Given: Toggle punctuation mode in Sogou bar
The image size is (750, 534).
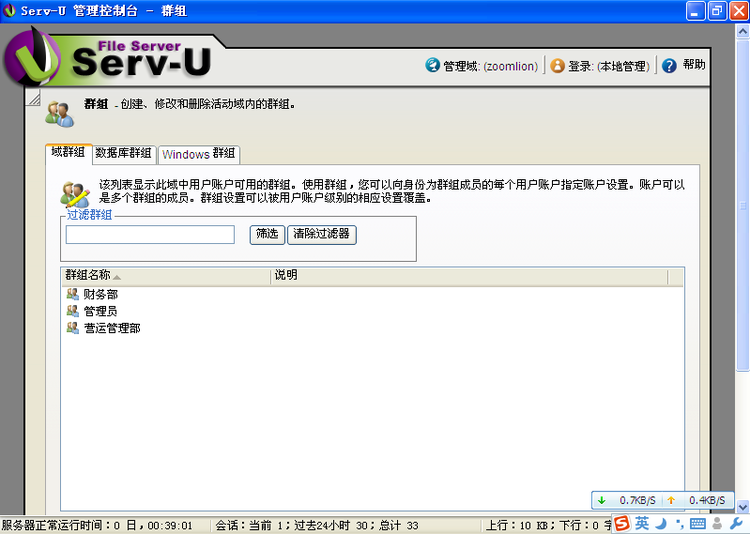Looking at the screenshot, I should (678, 523).
